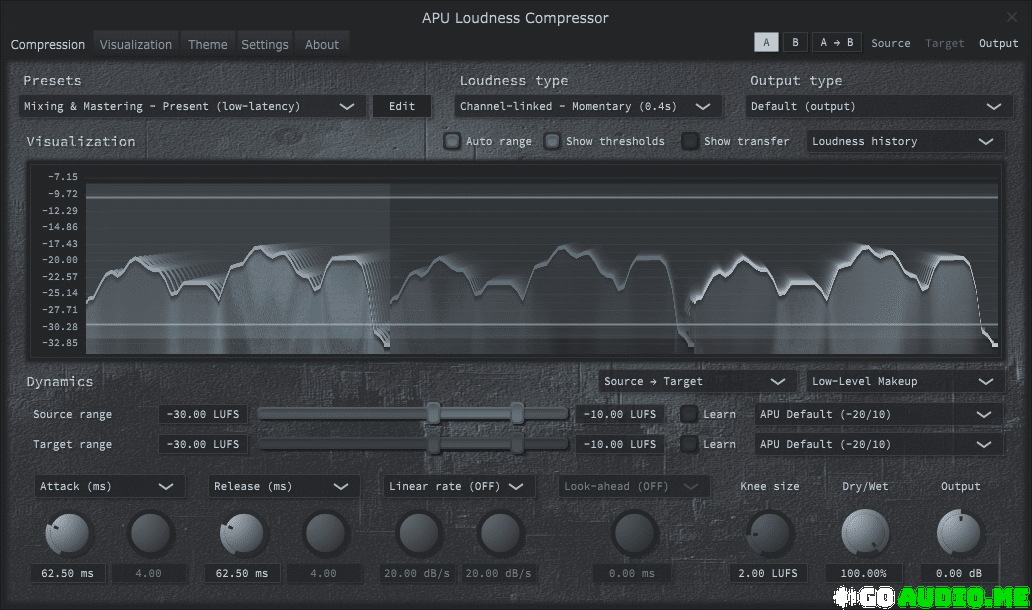Open Source range APU Default preset dropdown

[878, 414]
